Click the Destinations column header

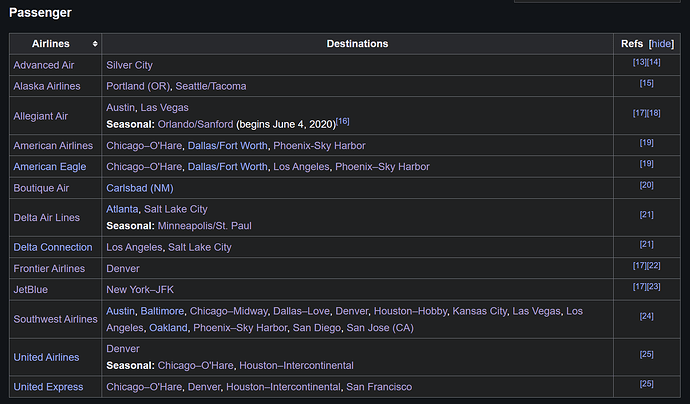pyautogui.click(x=357, y=44)
